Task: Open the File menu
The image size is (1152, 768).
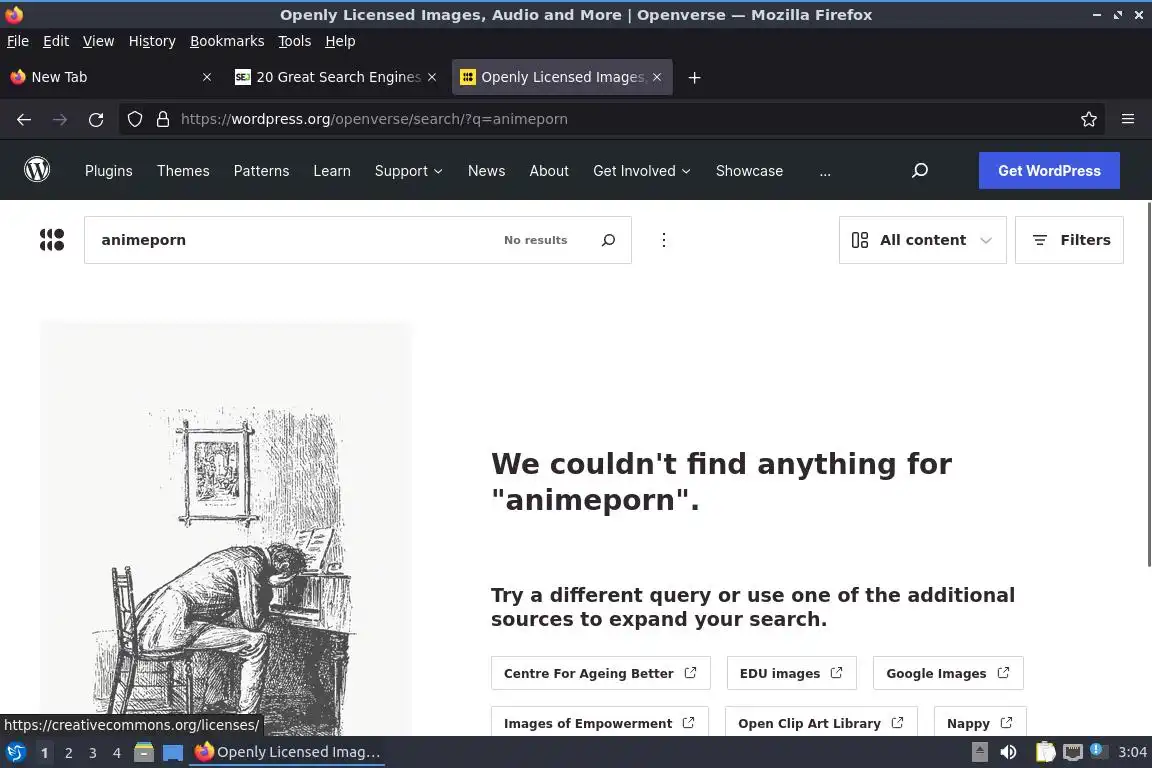Action: point(18,41)
